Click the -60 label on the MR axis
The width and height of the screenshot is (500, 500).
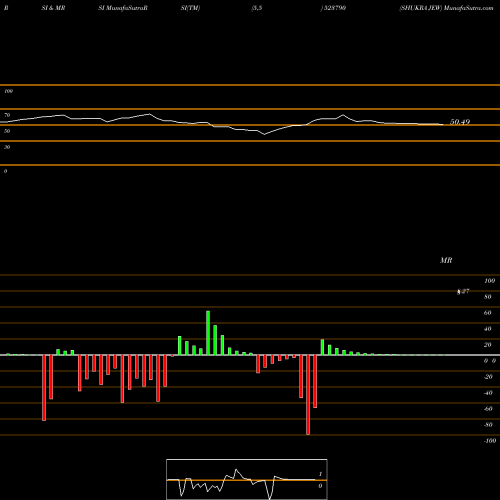click(488, 409)
